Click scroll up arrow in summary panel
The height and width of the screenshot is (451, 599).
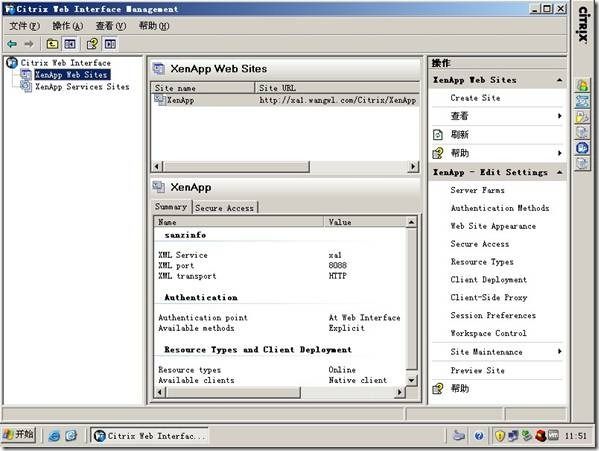411,222
